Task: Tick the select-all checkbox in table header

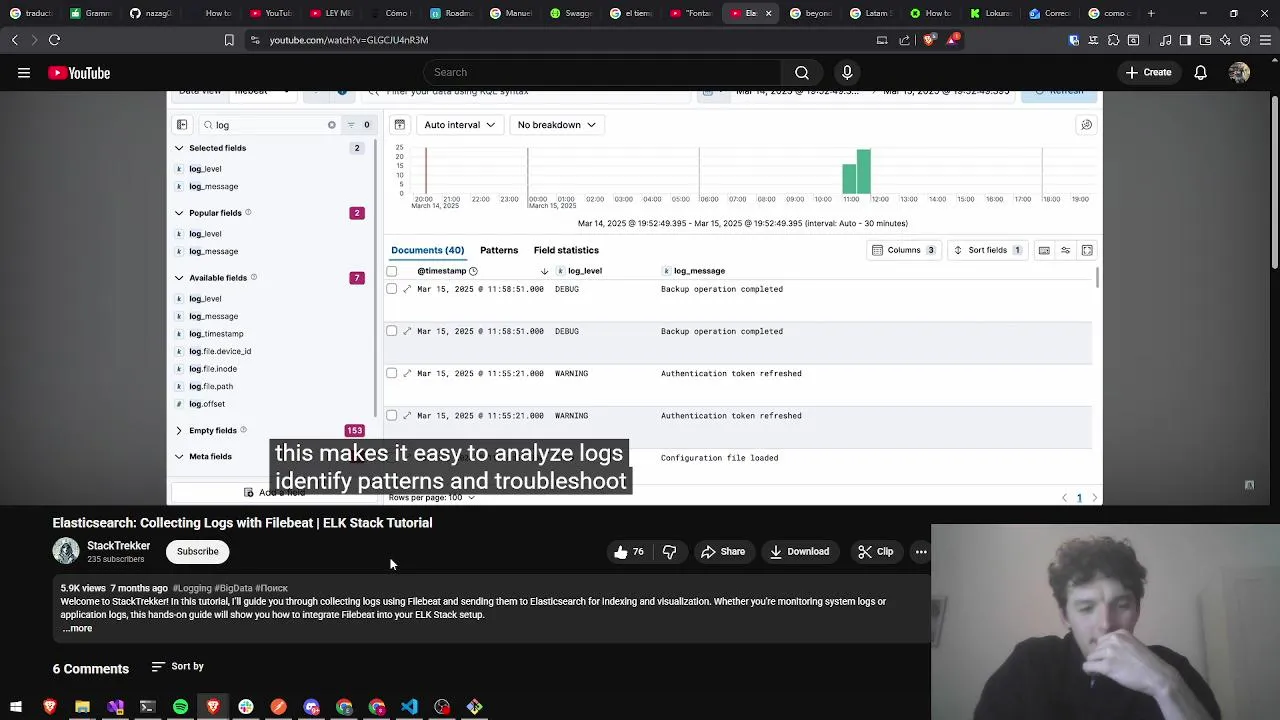Action: click(x=392, y=271)
